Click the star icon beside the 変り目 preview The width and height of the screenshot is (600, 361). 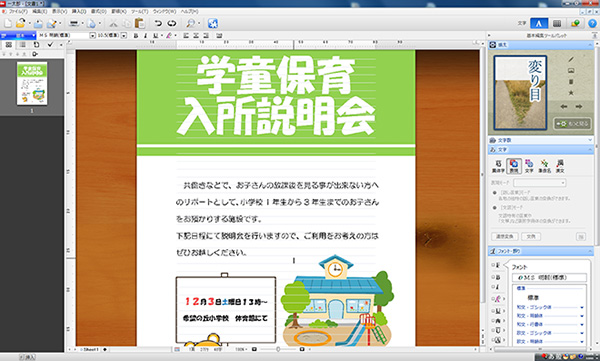(571, 93)
